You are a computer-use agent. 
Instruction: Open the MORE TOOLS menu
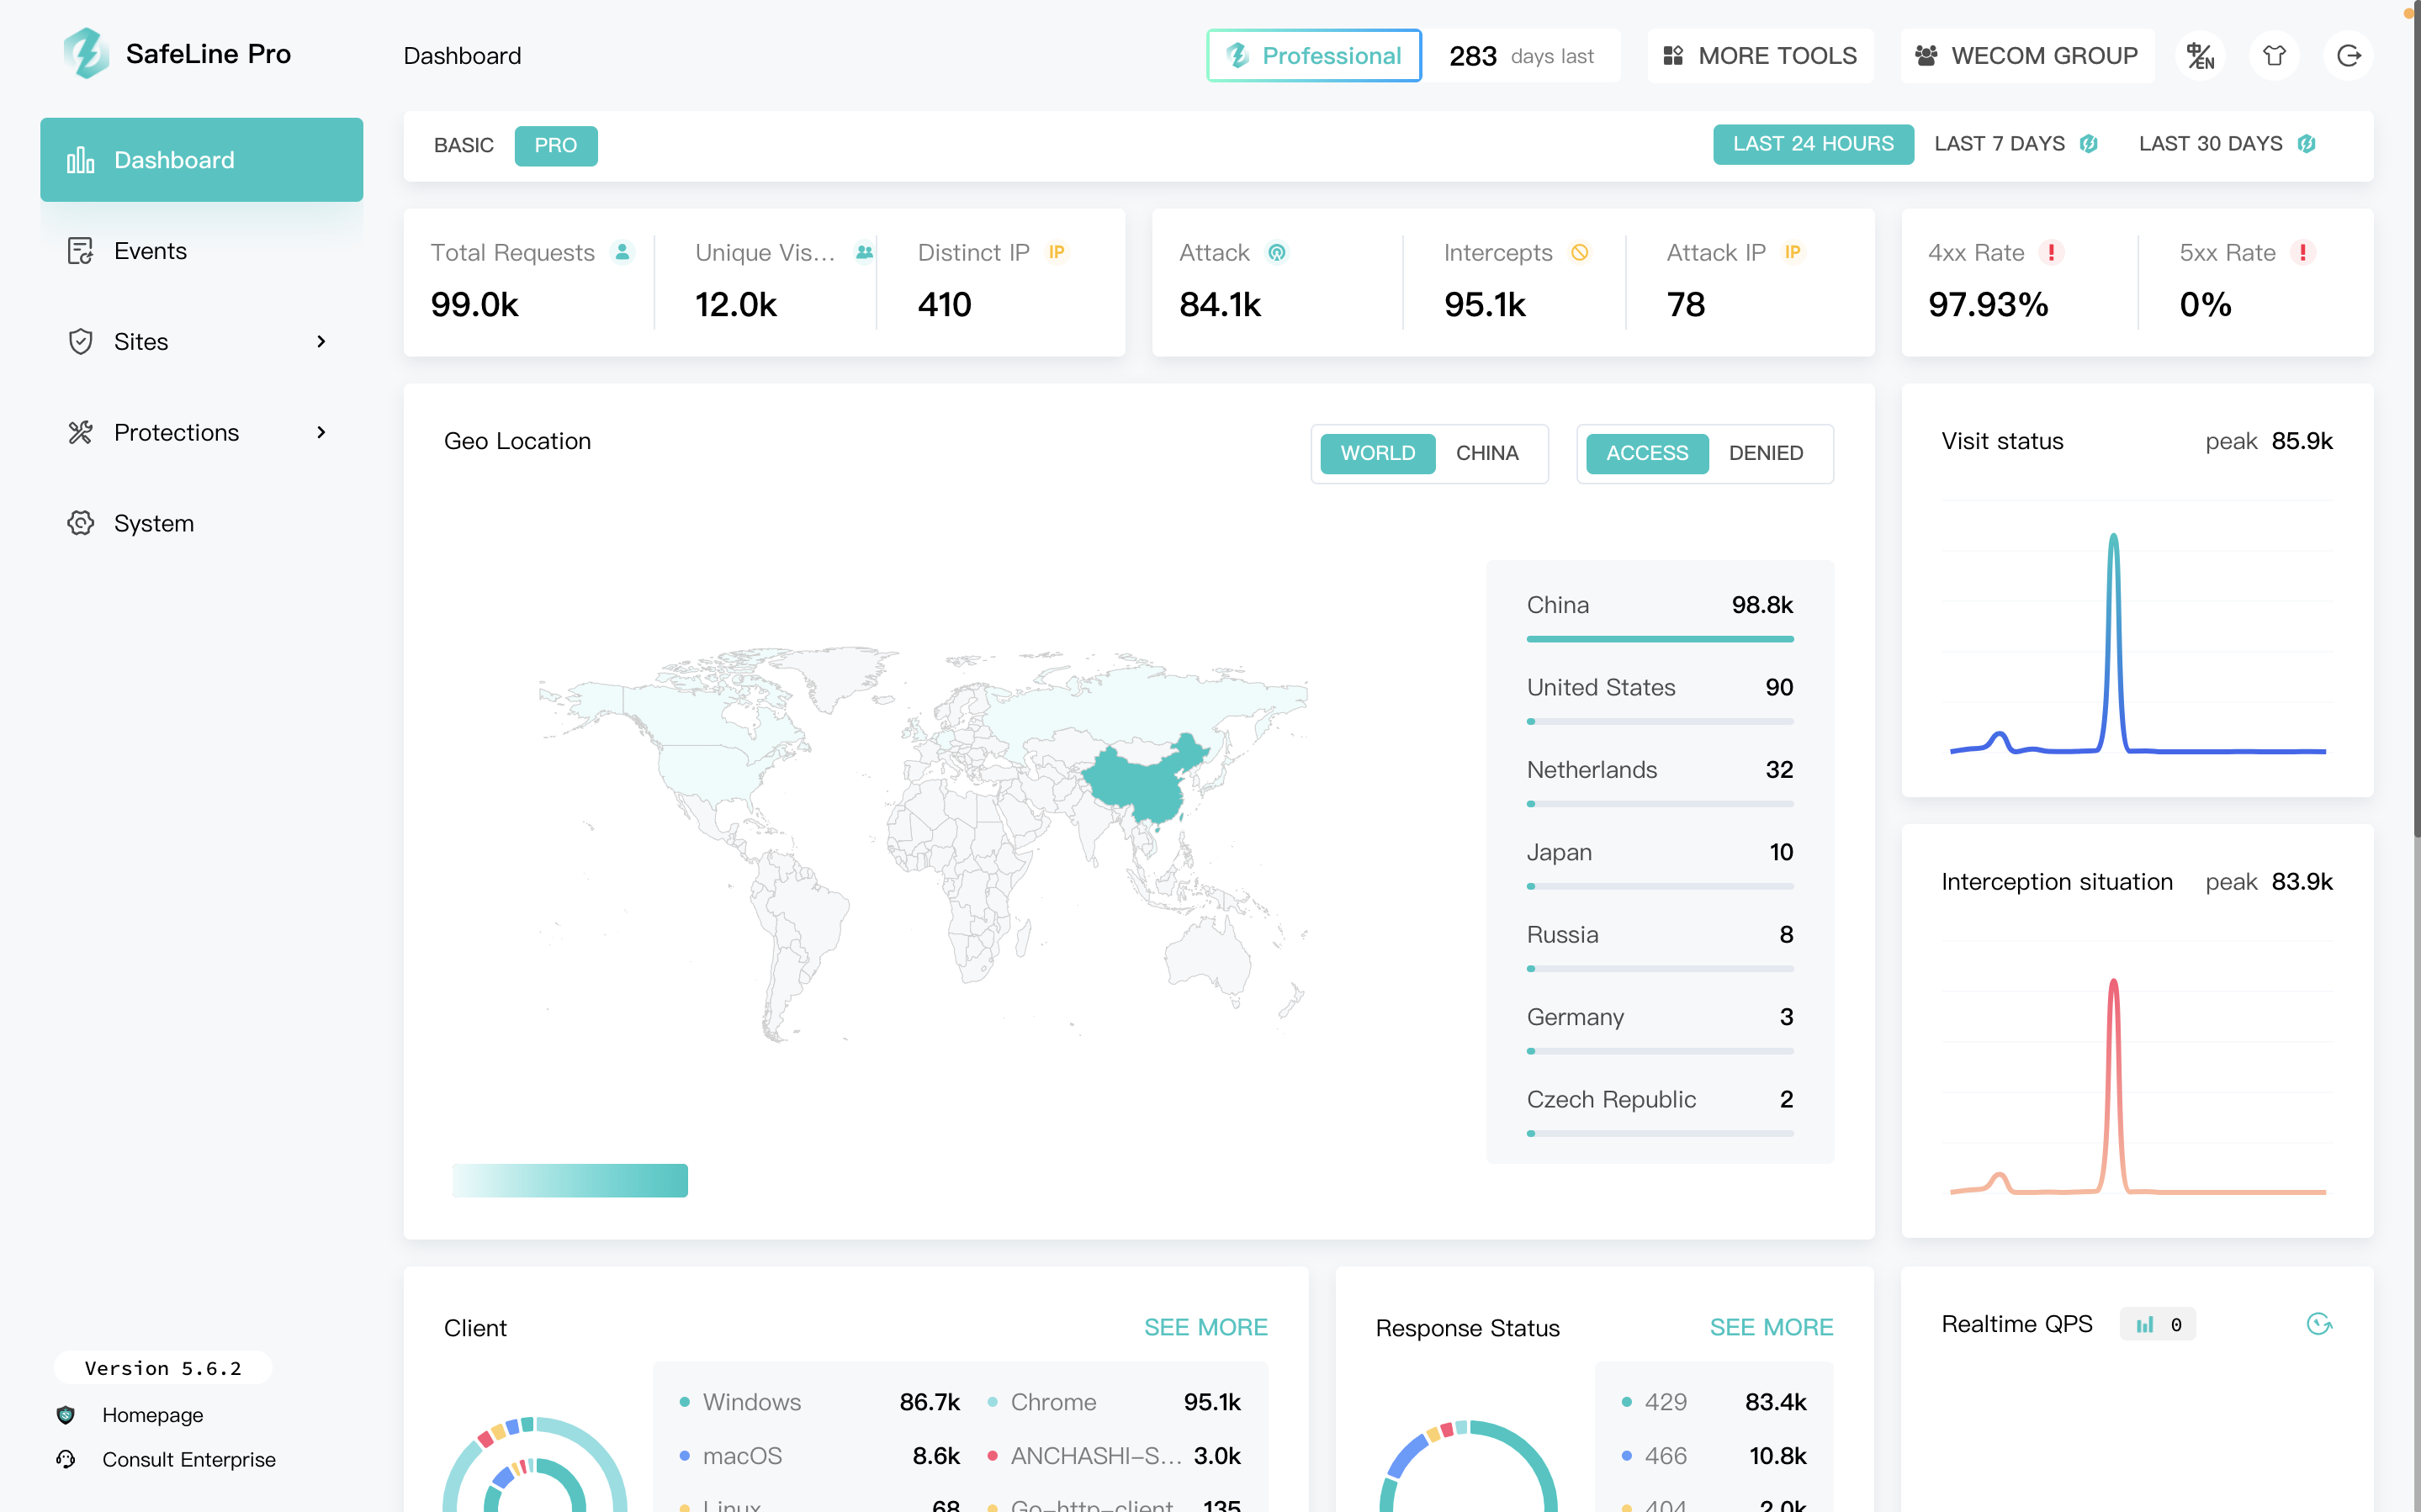[x=1759, y=56]
